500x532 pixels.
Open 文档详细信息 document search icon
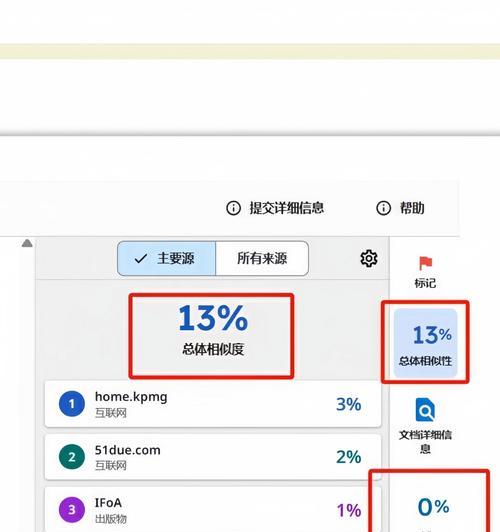(425, 410)
